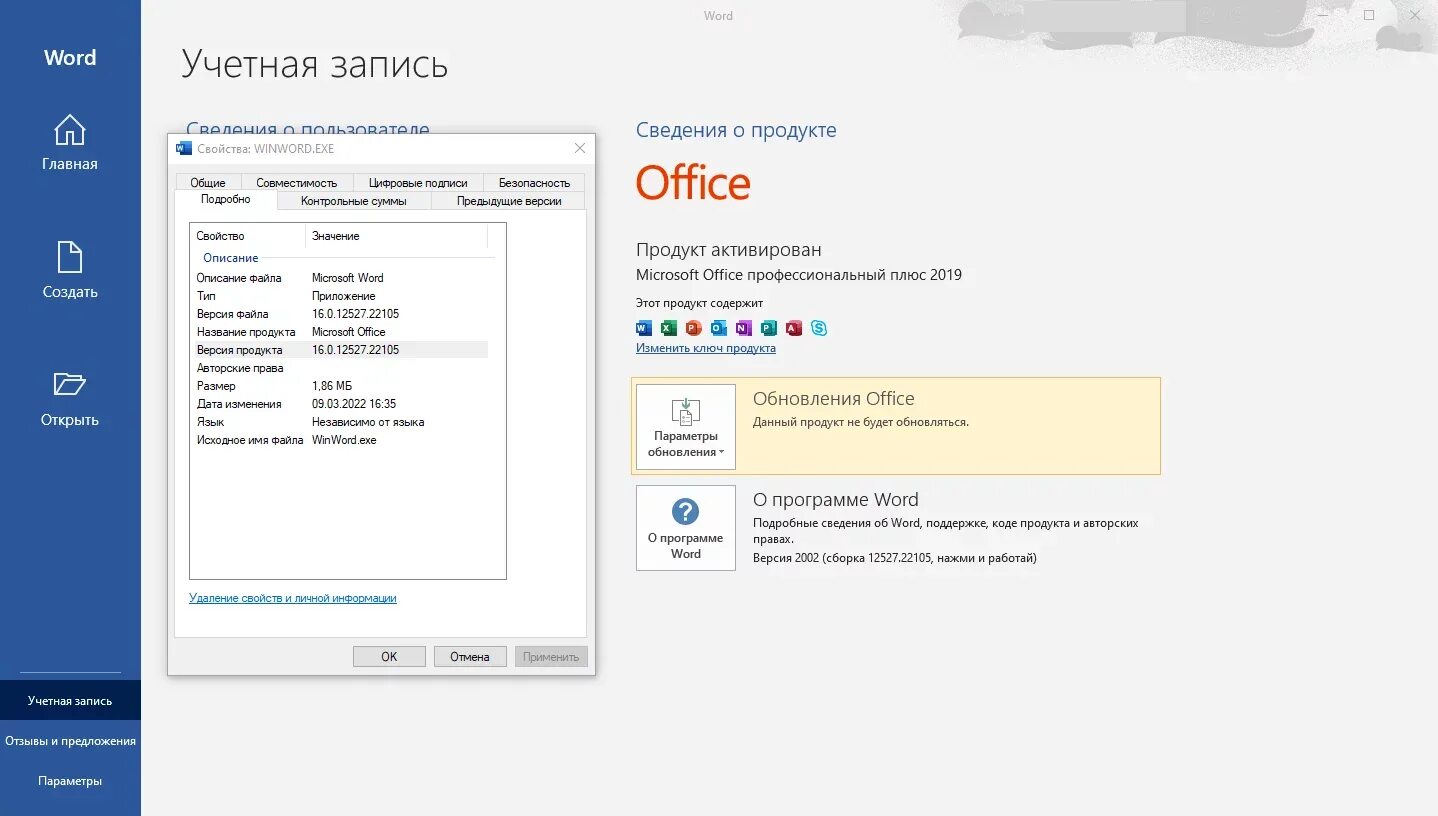The height and width of the screenshot is (816, 1438).
Task: Click the Word icon in Свойства title bar
Action: coord(184,149)
